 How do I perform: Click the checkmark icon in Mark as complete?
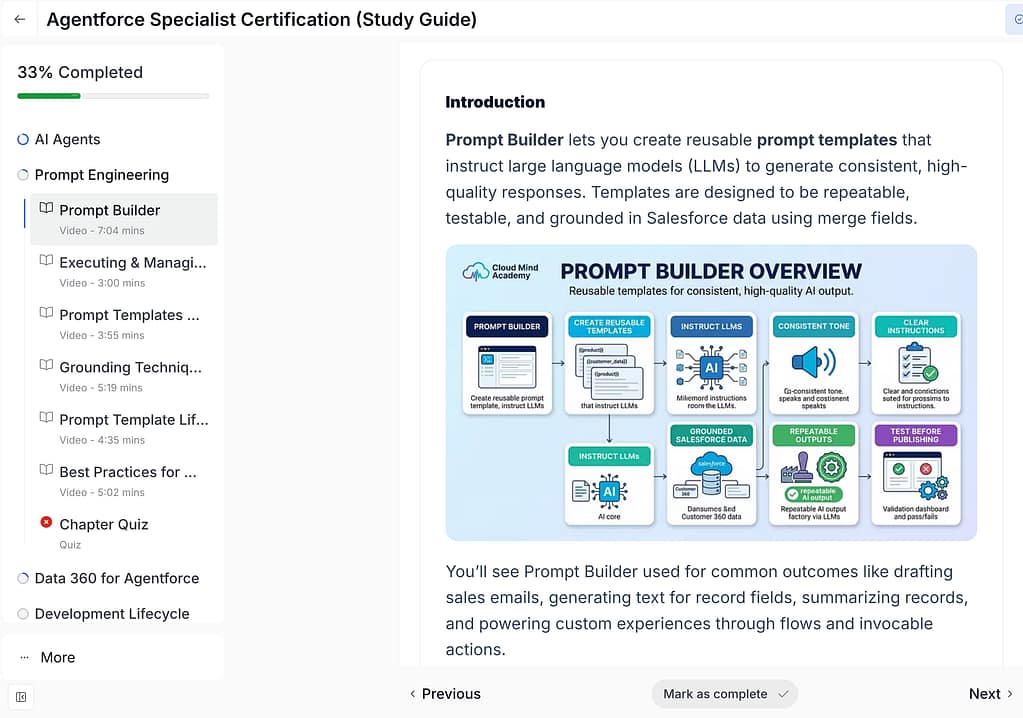tap(784, 694)
